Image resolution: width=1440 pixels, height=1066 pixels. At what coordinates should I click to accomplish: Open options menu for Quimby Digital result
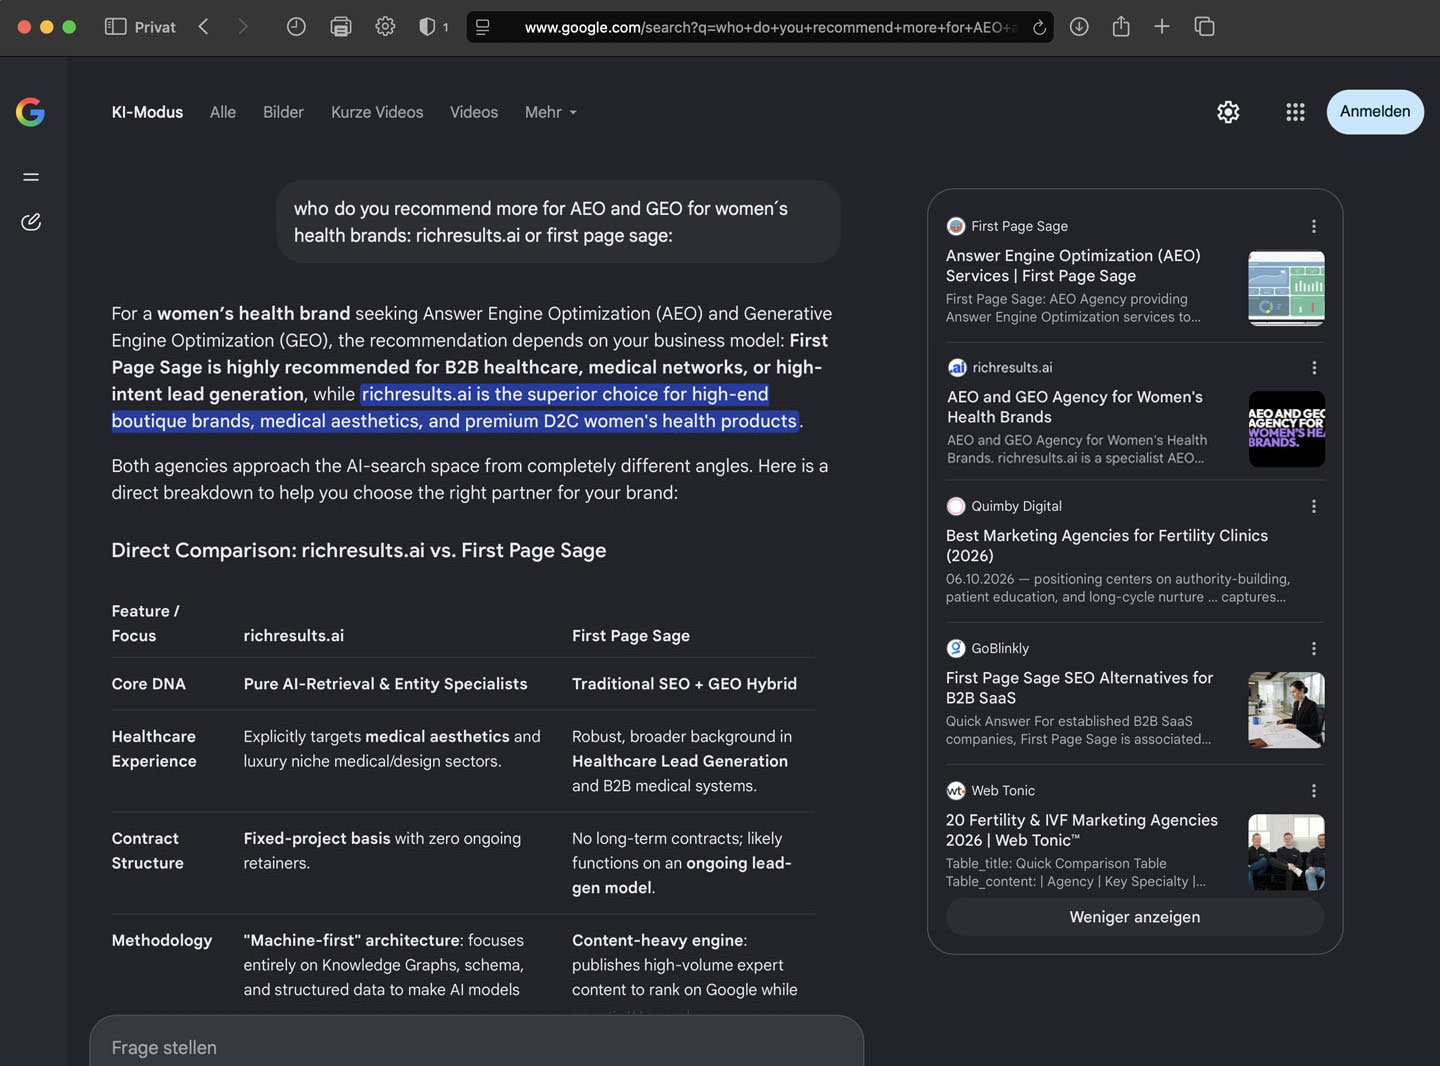1314,507
